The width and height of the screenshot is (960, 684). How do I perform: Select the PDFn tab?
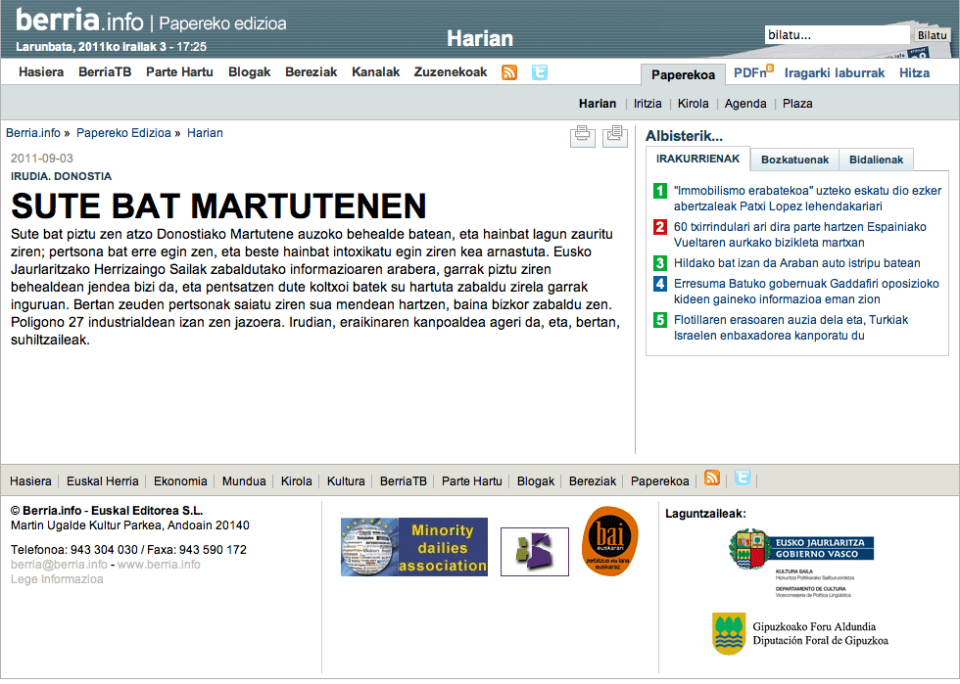(752, 73)
